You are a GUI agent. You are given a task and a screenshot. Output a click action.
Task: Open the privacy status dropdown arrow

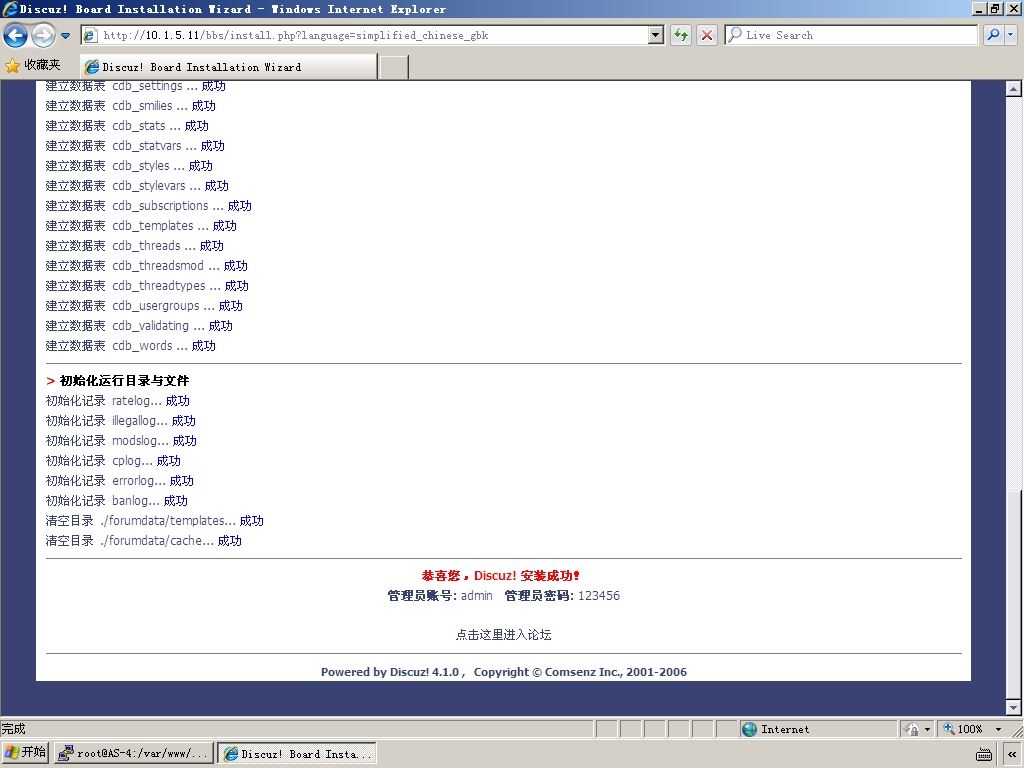pos(927,729)
